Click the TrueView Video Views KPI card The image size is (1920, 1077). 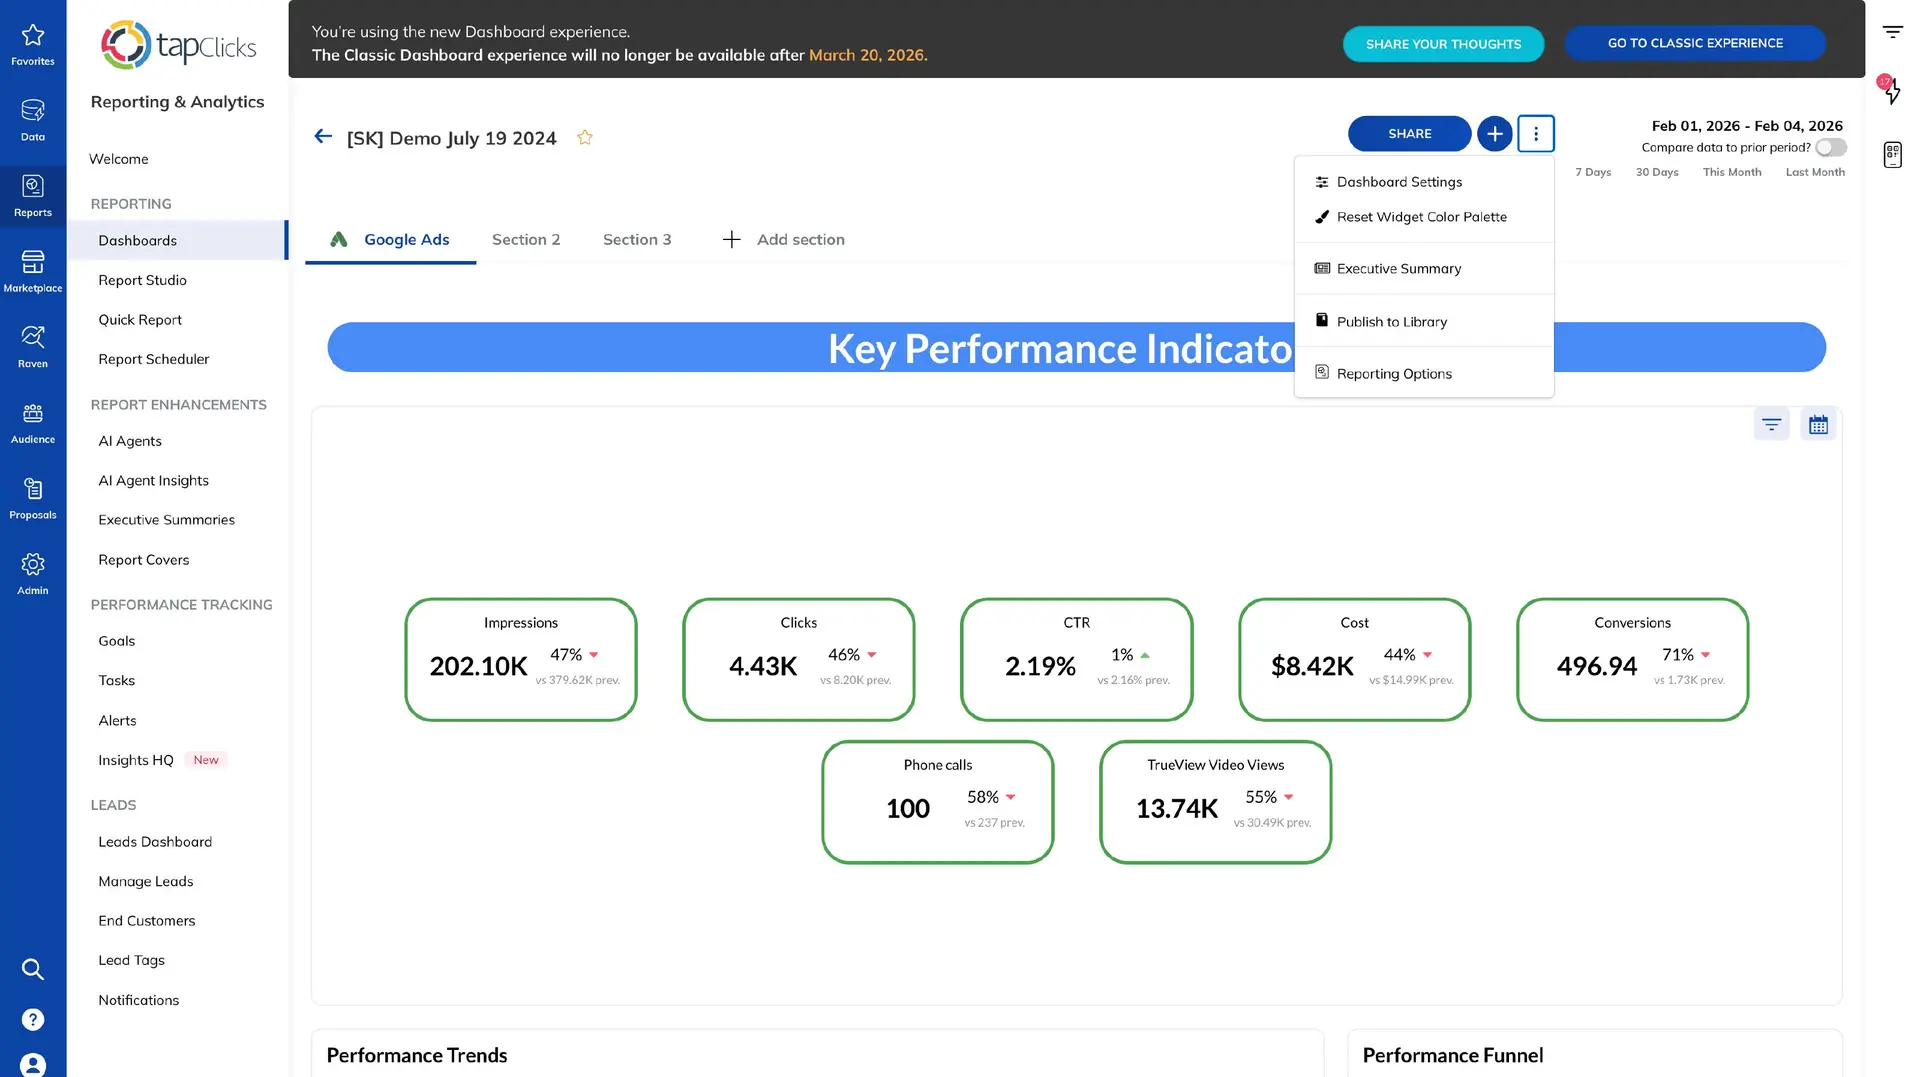pos(1215,802)
